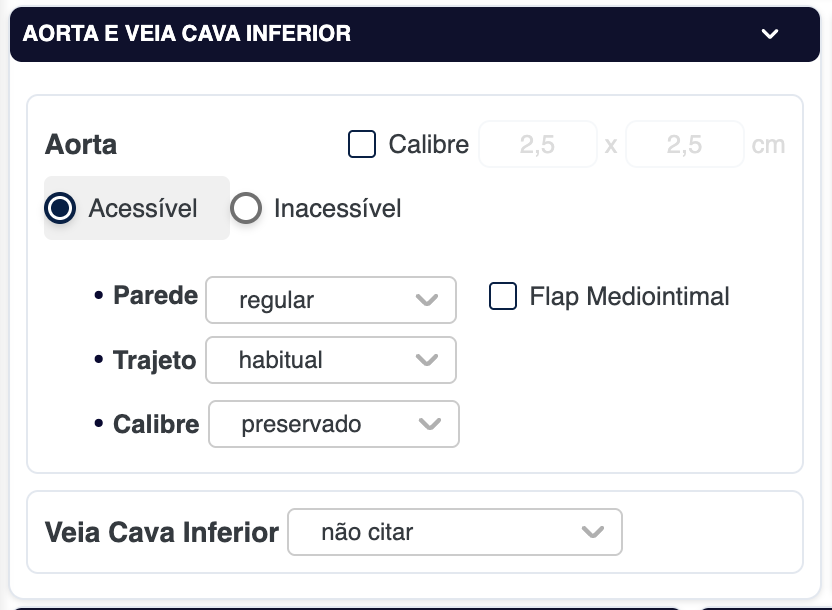
Task: Click the Veia Cava Inferior label
Action: pyautogui.click(x=162, y=532)
